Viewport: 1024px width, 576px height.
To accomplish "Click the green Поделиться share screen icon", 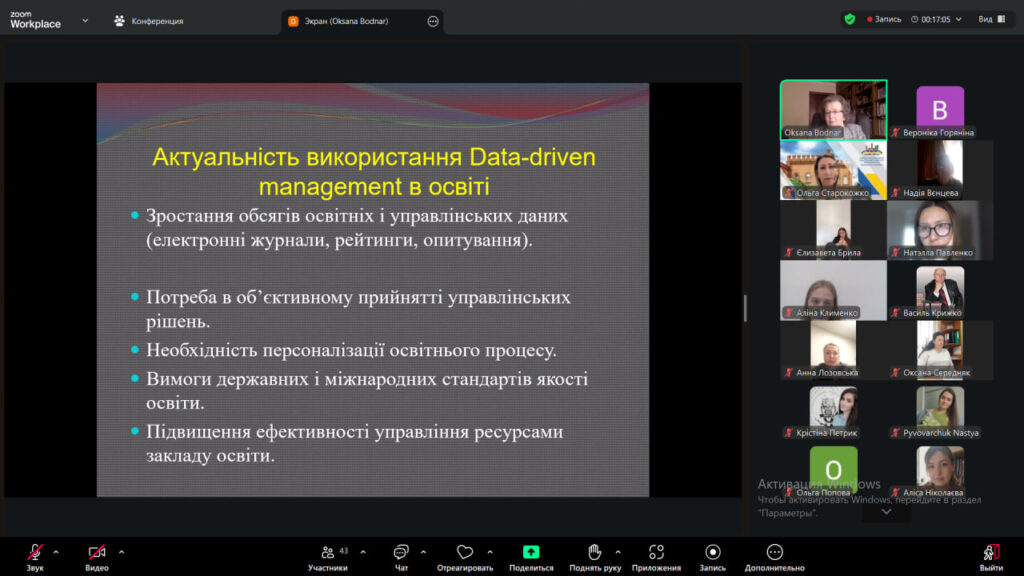I will 531,553.
